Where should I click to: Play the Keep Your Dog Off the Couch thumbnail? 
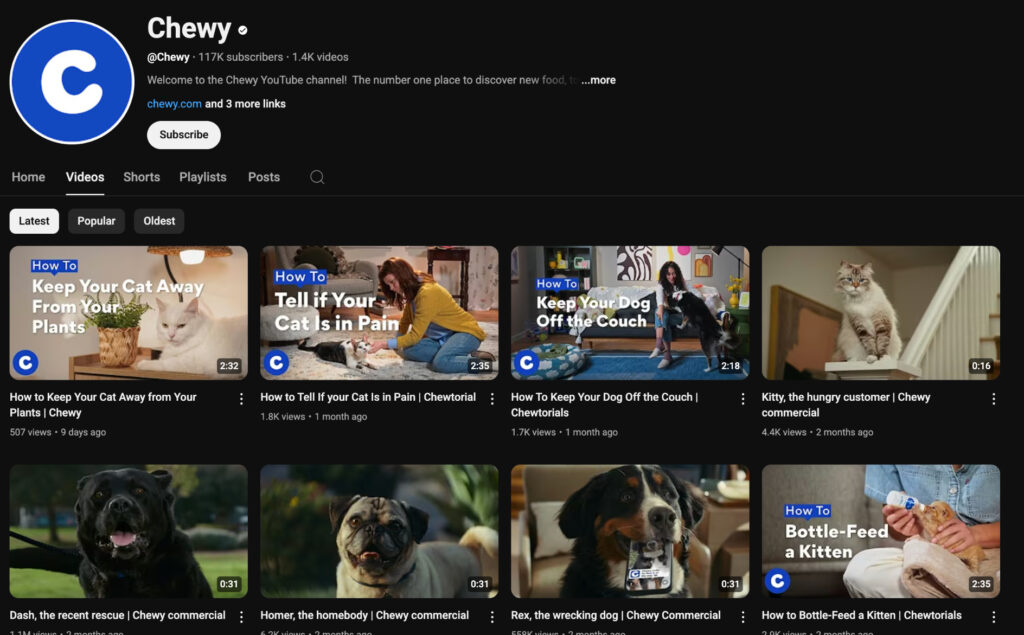coord(630,313)
